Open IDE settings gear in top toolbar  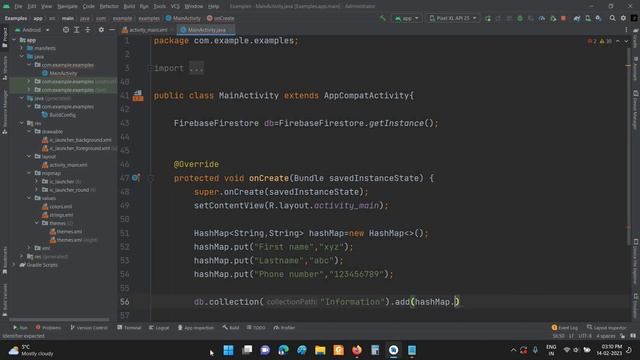(x=623, y=18)
